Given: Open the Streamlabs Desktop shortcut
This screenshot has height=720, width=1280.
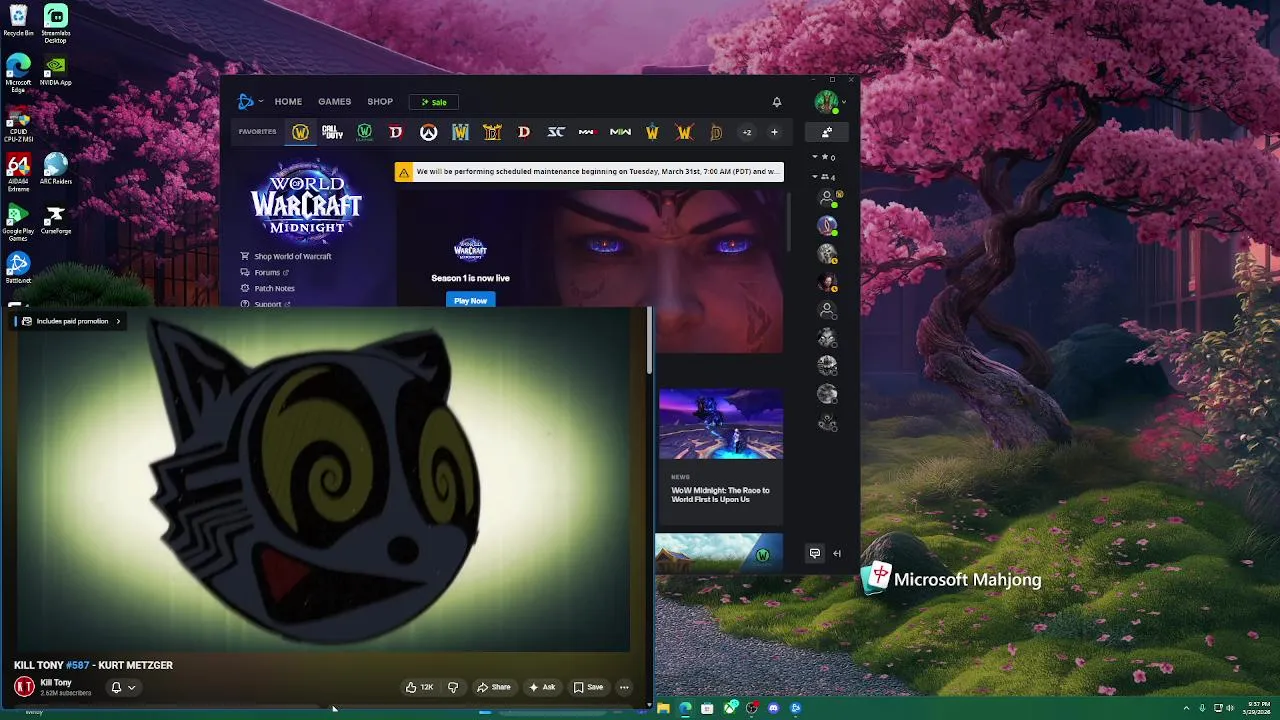Looking at the screenshot, I should coord(56,23).
